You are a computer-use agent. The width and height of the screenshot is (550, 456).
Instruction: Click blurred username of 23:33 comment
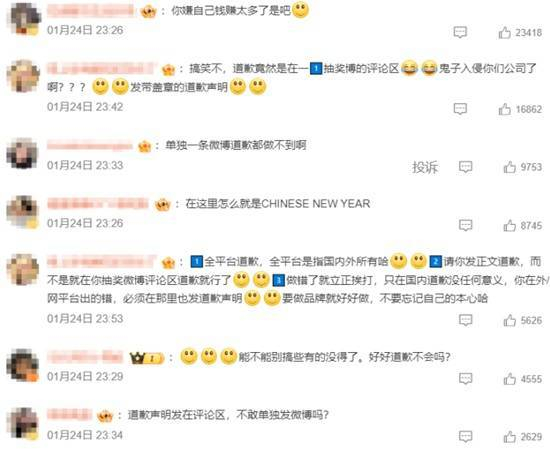pyautogui.click(x=90, y=145)
